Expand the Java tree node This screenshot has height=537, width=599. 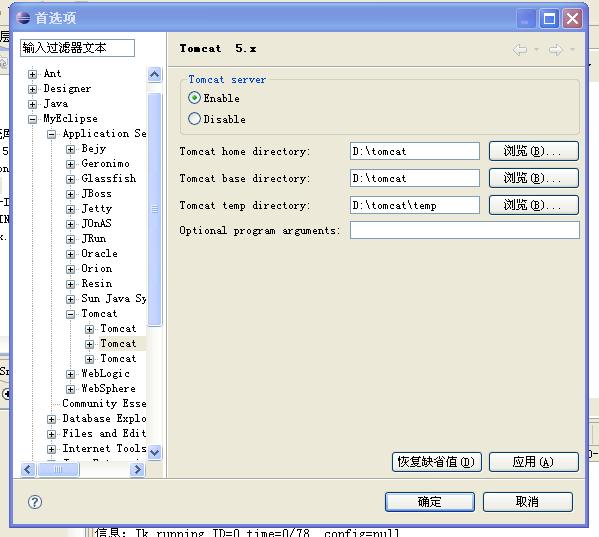coord(32,104)
